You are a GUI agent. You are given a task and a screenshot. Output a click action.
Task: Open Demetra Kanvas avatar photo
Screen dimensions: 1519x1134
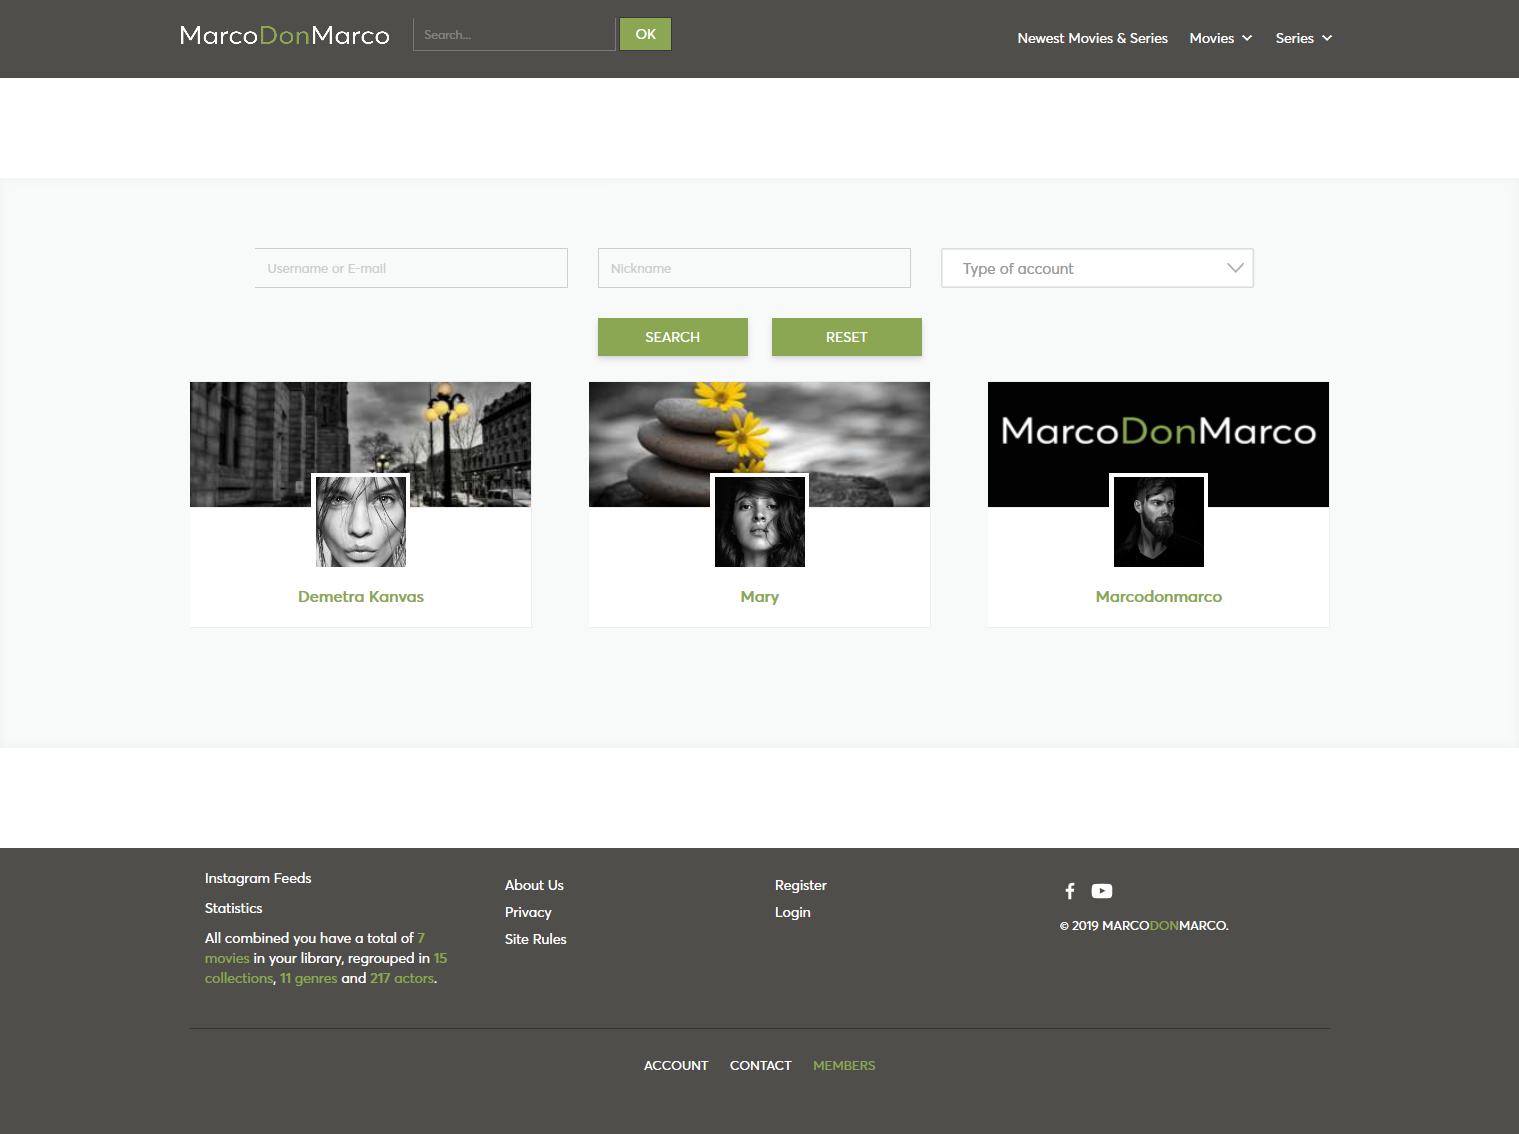pos(361,521)
